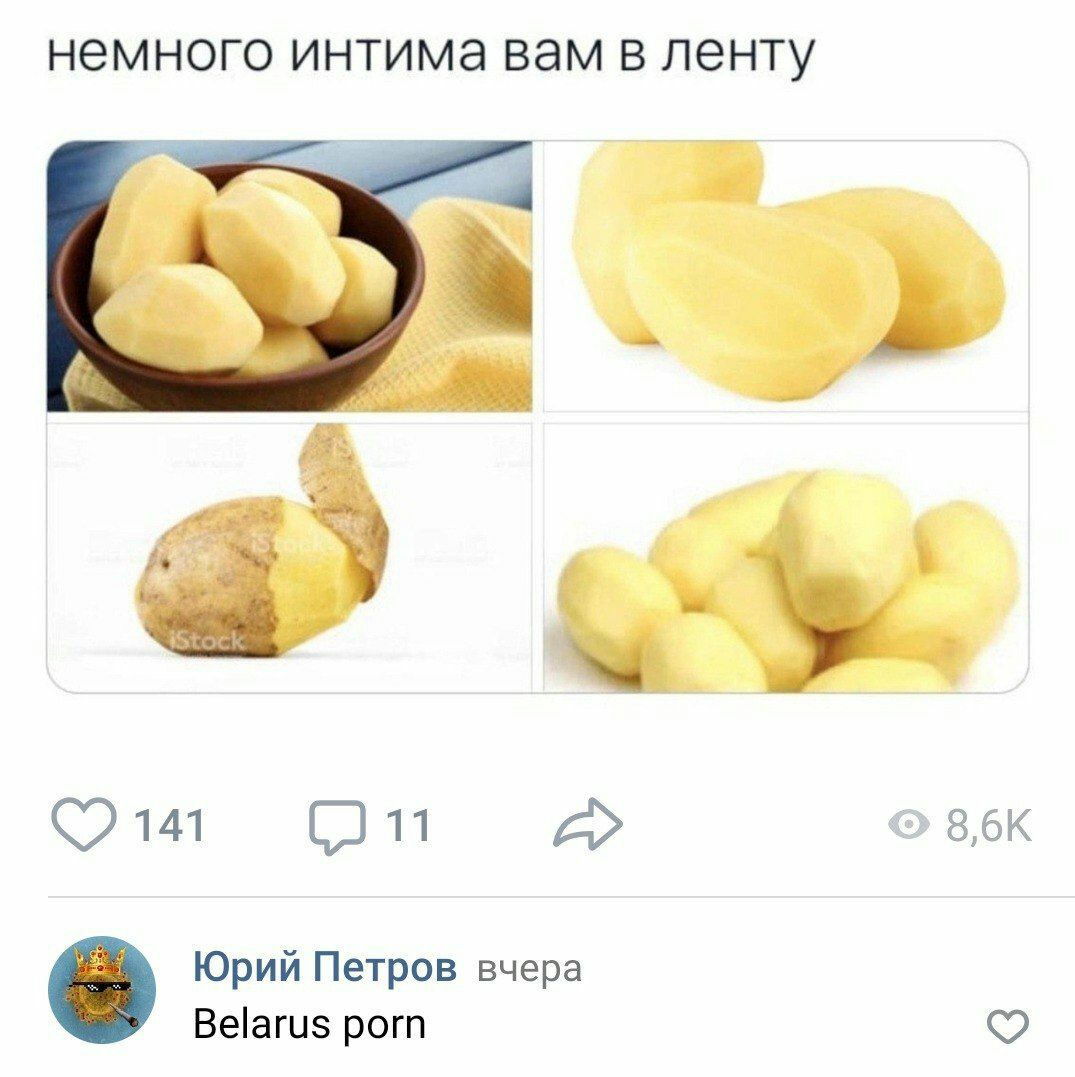1075x1077 pixels.
Task: Open comments via the speech bubble icon
Action: pyautogui.click(x=337, y=826)
